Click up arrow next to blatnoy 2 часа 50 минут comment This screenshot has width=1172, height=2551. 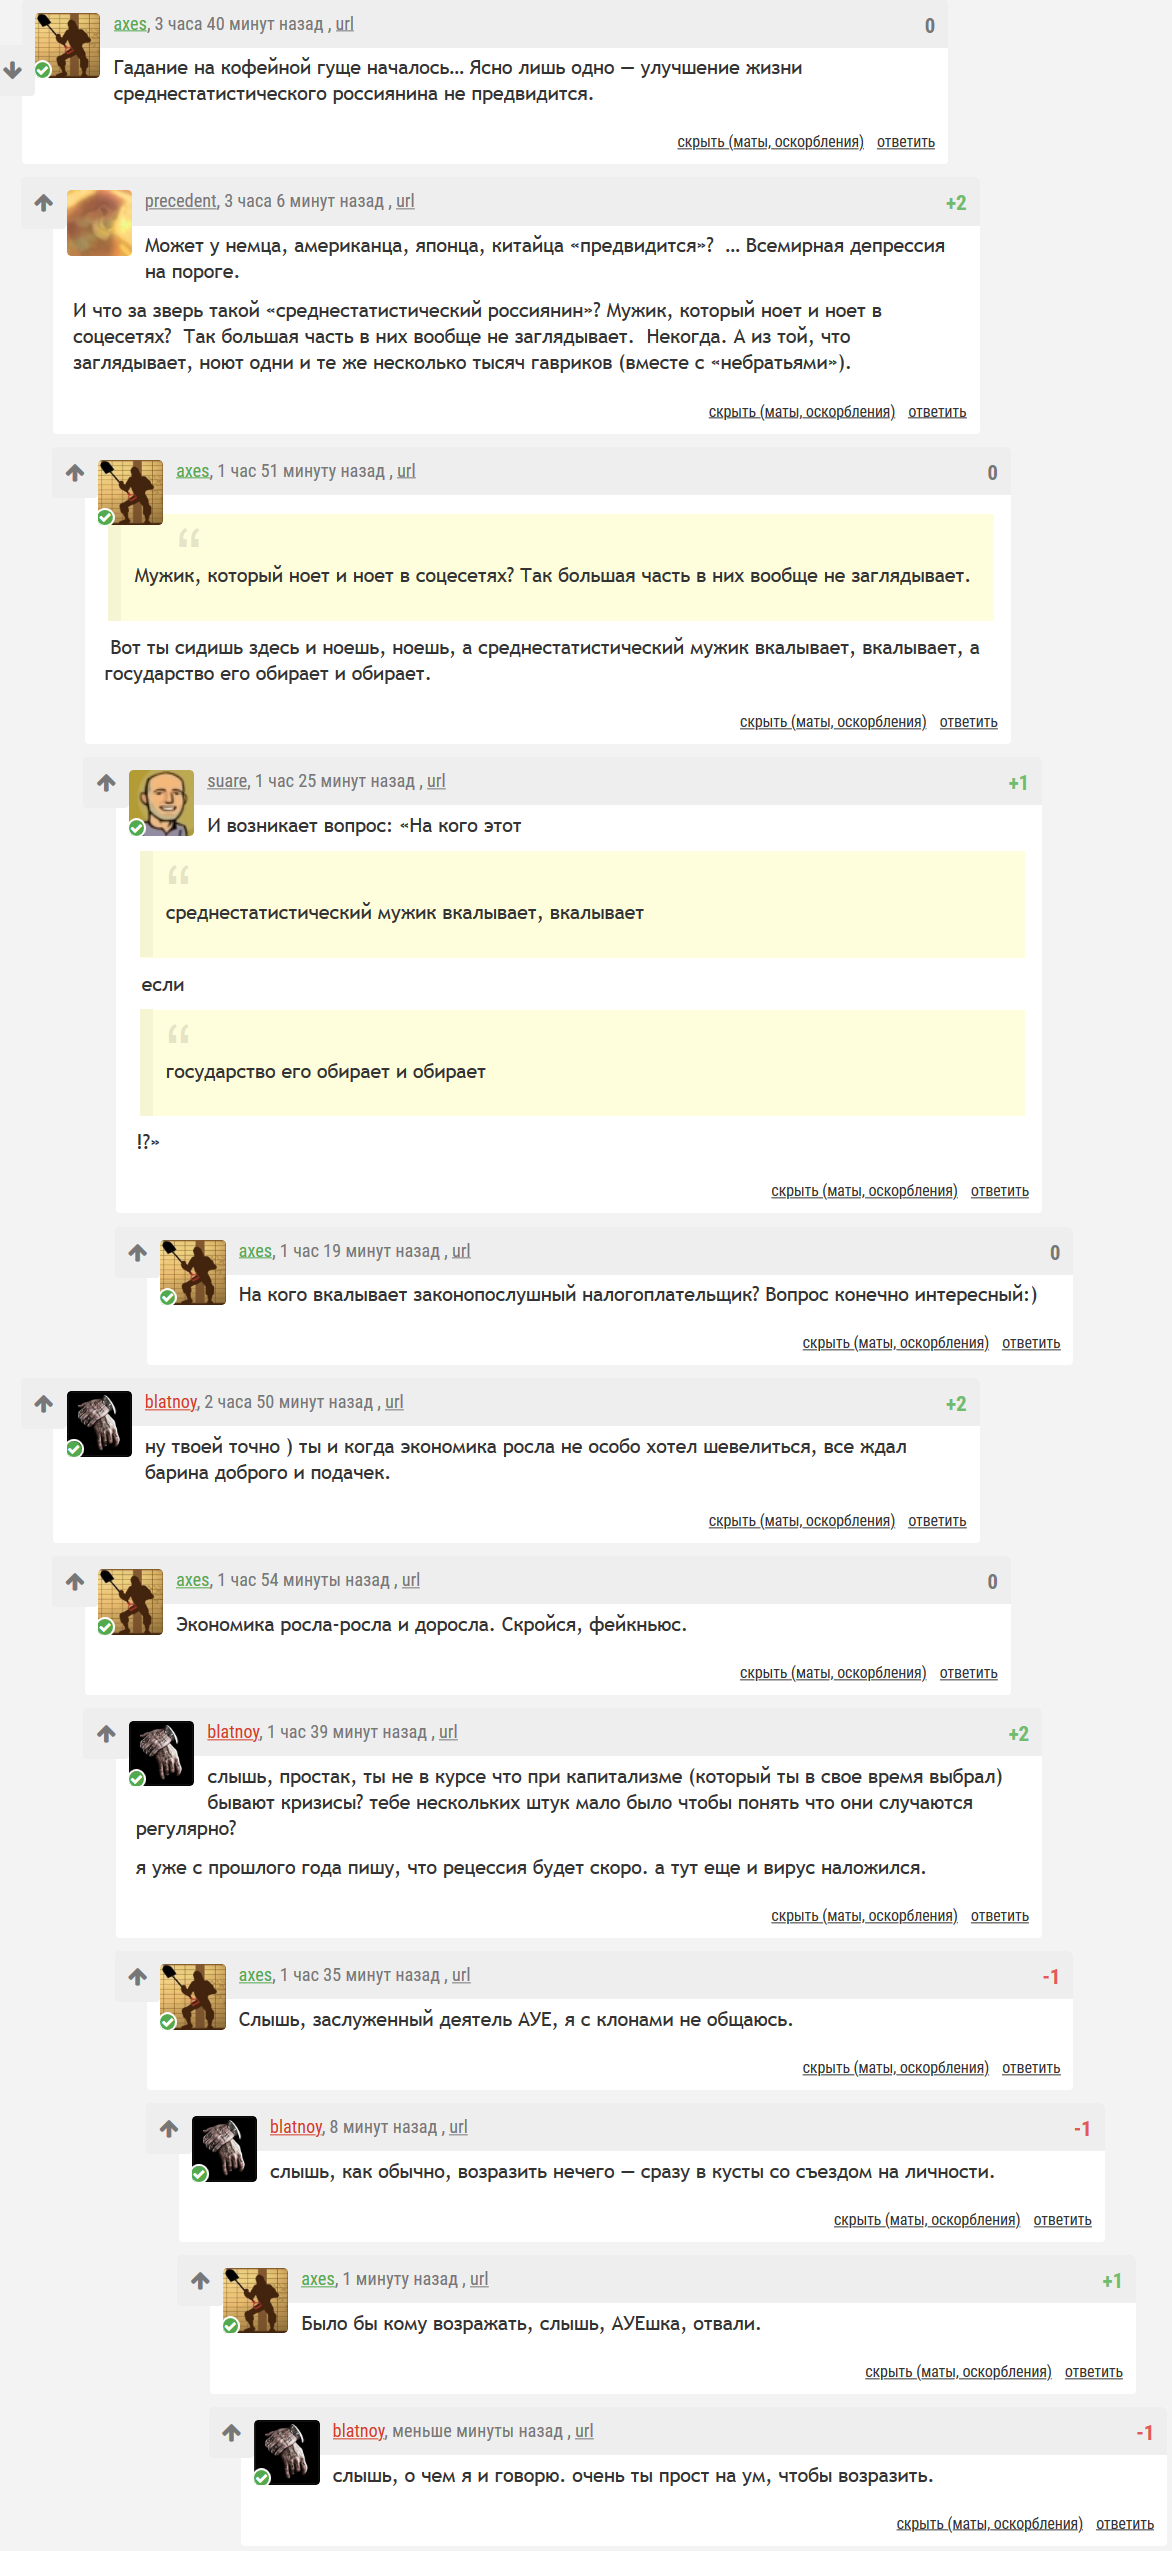point(44,1404)
